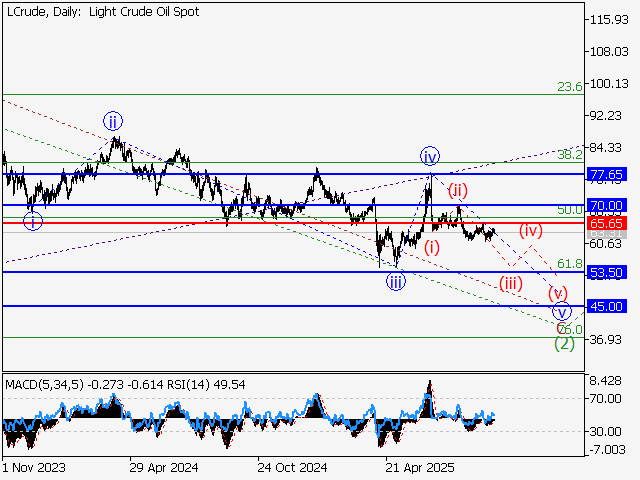The height and width of the screenshot is (480, 640).
Task: Click the 70.00 price level tag
Action: click(x=607, y=206)
